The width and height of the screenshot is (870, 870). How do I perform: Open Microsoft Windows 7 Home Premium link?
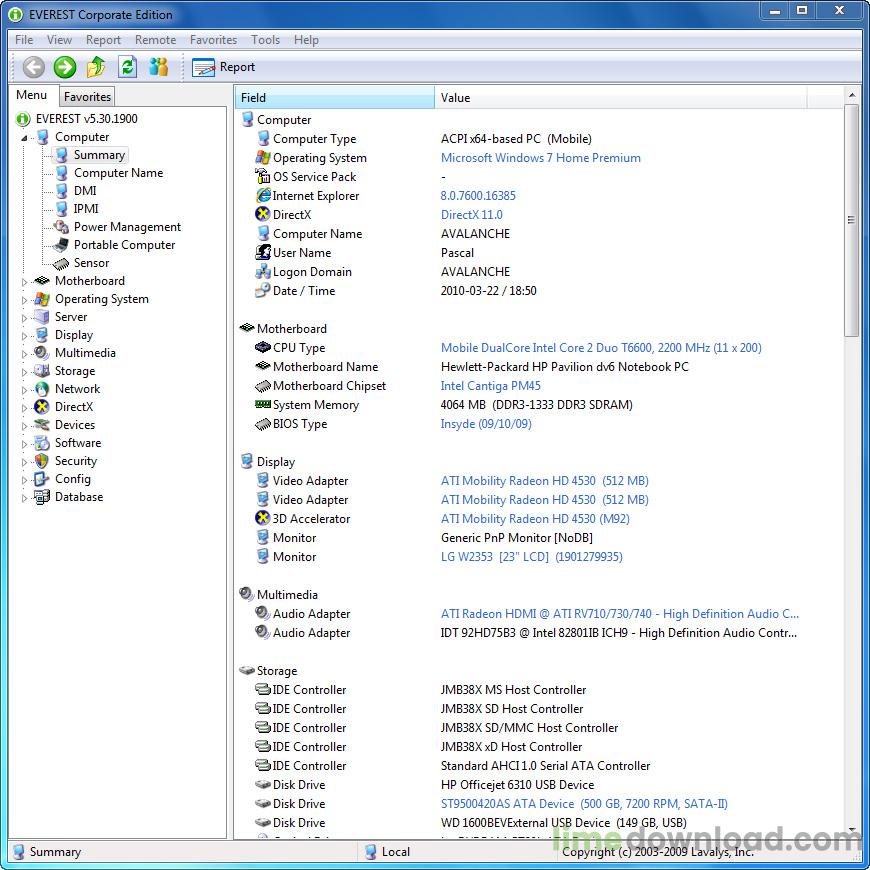point(540,158)
